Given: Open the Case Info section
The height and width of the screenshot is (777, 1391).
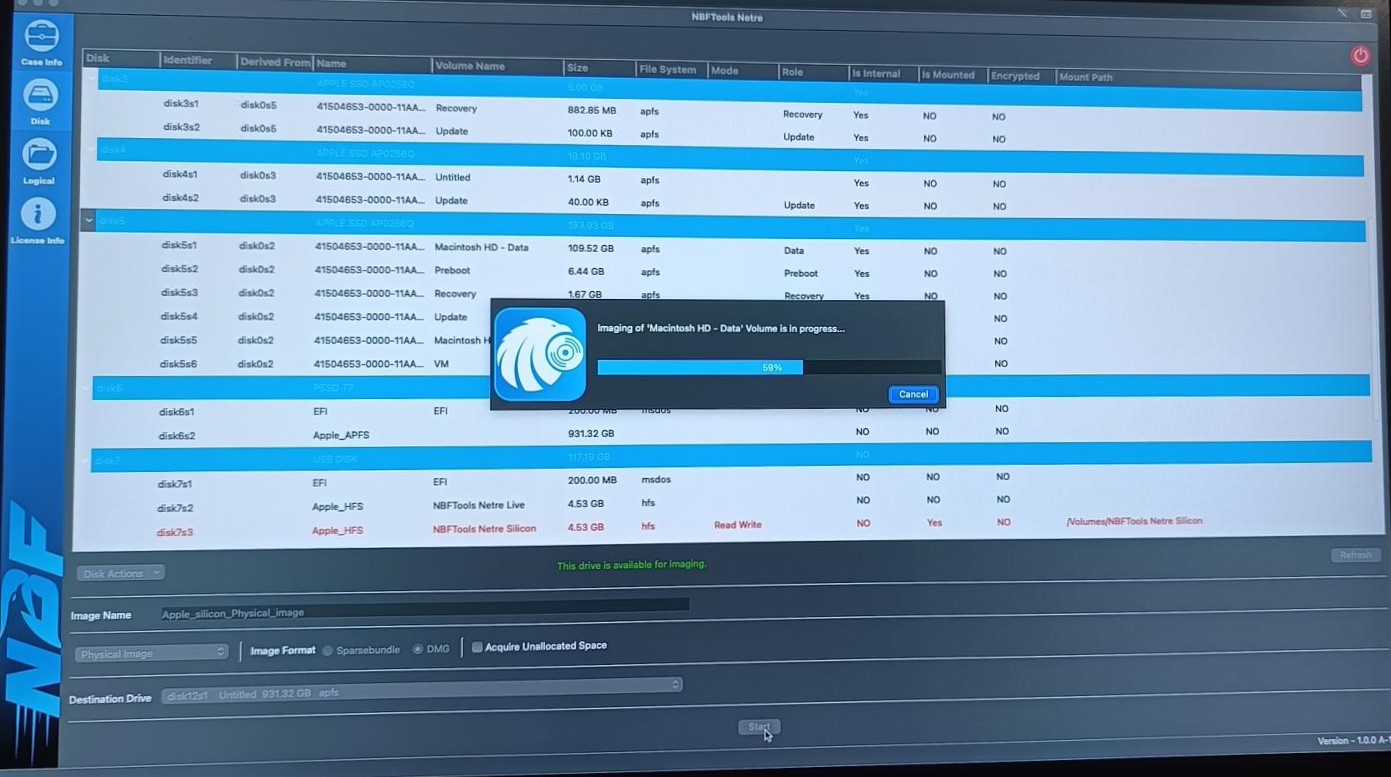Looking at the screenshot, I should [x=41, y=43].
